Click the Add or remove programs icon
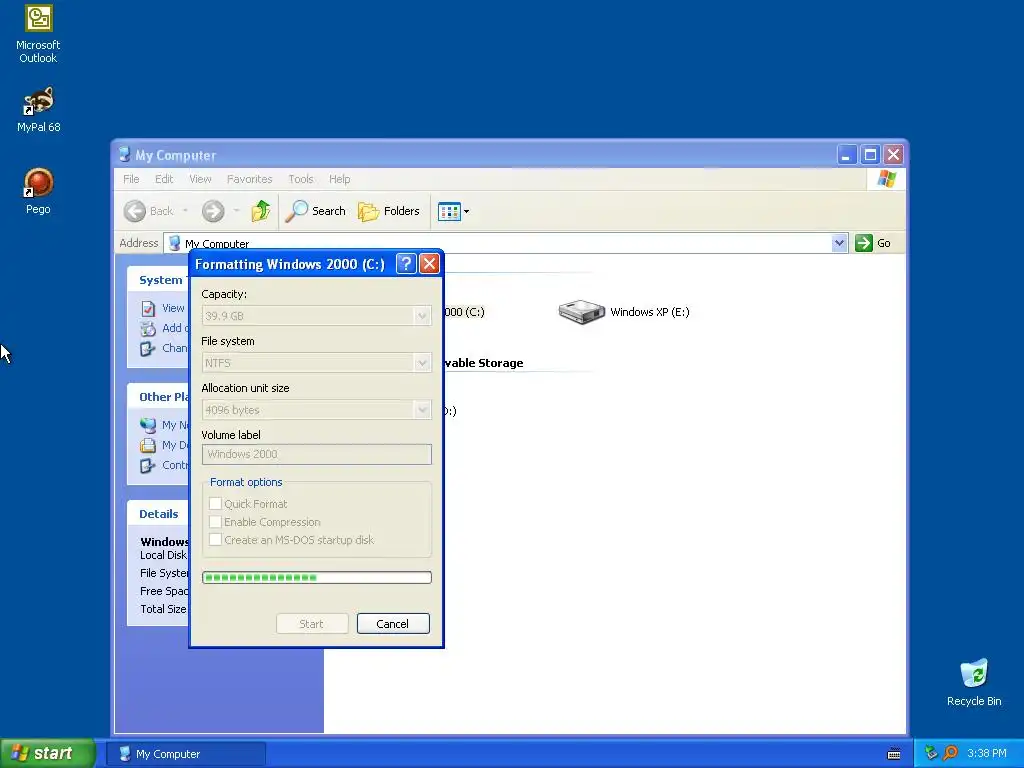This screenshot has width=1024, height=768. pyautogui.click(x=148, y=328)
